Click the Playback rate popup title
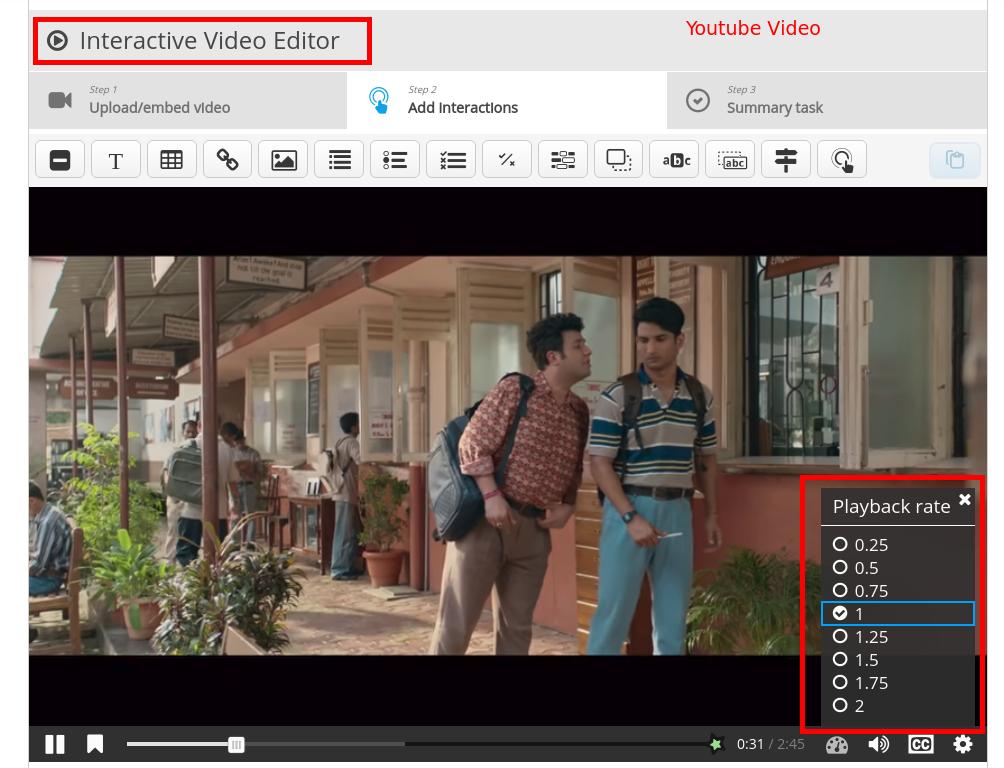The width and height of the screenshot is (1004, 768). [891, 507]
